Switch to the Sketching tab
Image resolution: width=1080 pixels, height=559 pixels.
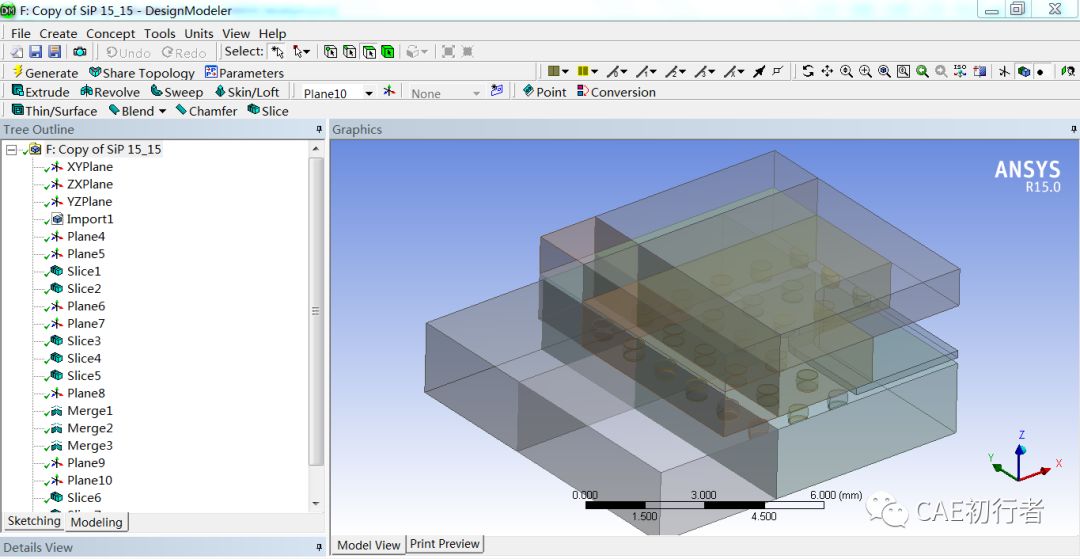[34, 521]
